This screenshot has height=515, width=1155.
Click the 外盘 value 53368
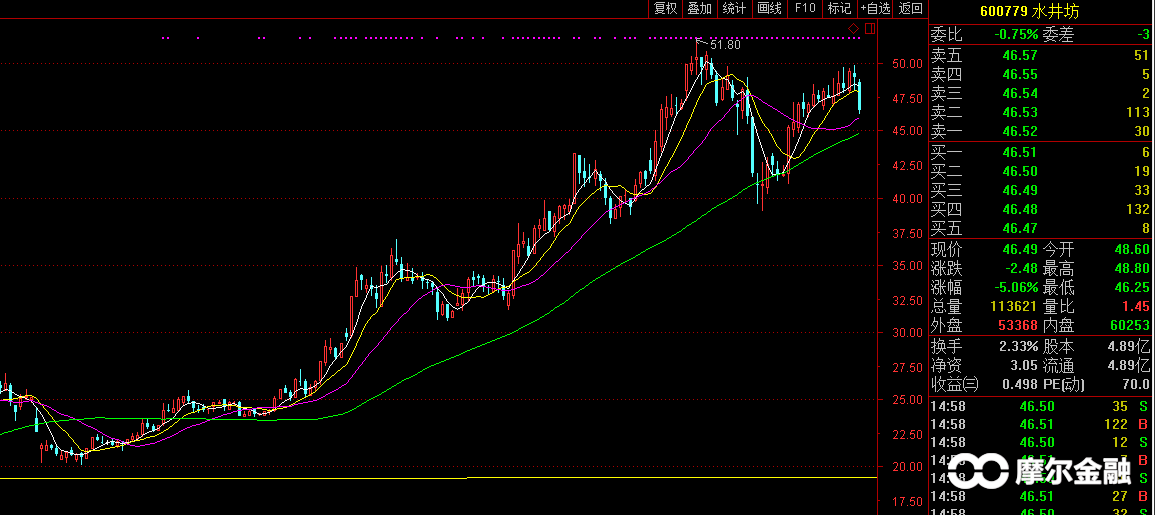click(1018, 326)
